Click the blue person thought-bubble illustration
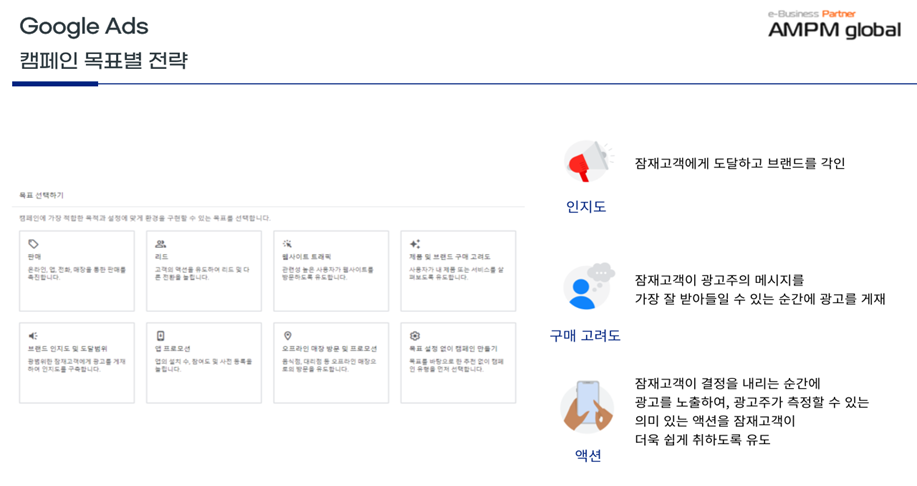 click(x=588, y=287)
